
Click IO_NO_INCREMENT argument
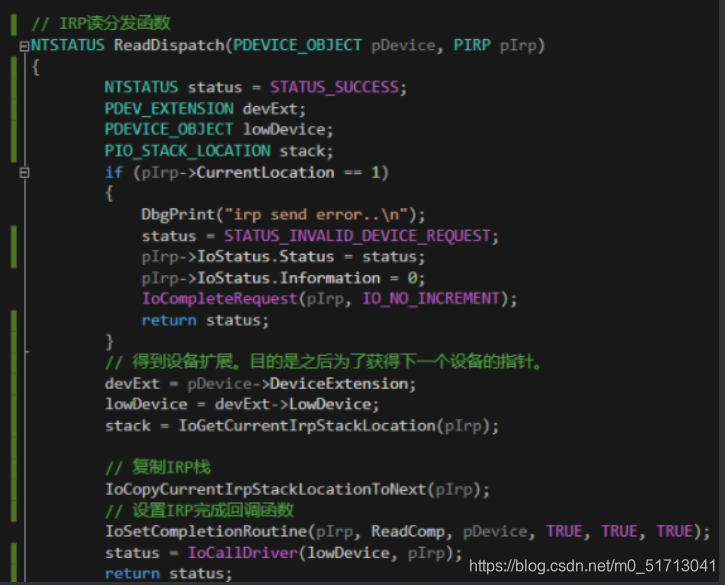(x=431, y=299)
